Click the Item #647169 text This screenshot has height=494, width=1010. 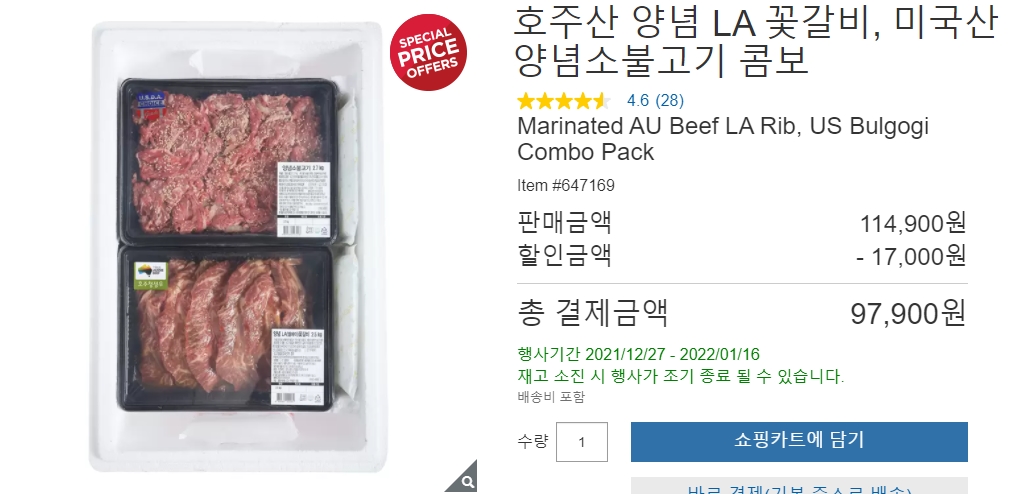point(566,185)
